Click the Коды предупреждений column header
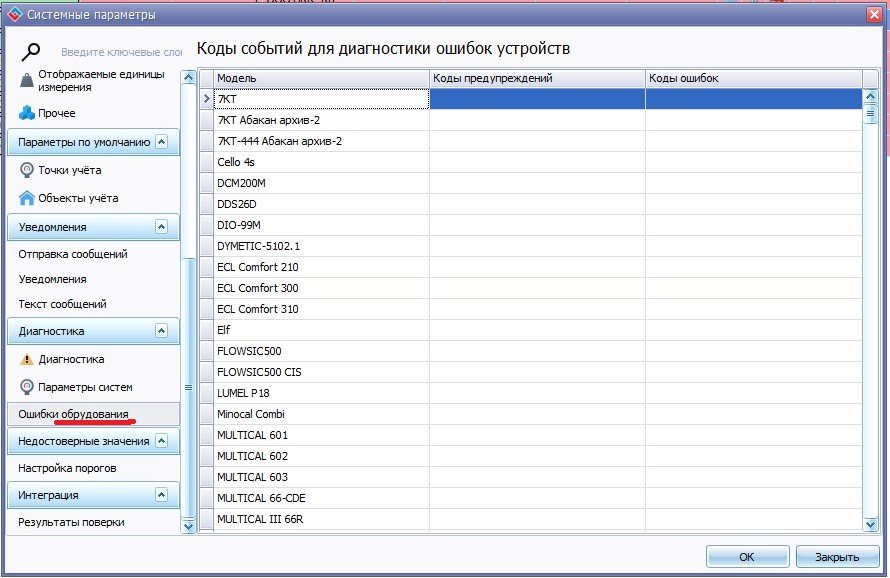 coord(538,78)
